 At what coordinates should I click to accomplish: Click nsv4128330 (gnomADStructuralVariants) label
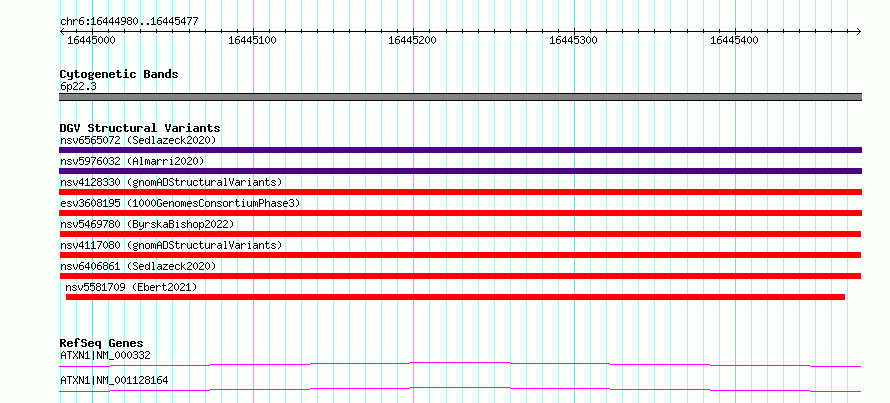click(x=171, y=182)
